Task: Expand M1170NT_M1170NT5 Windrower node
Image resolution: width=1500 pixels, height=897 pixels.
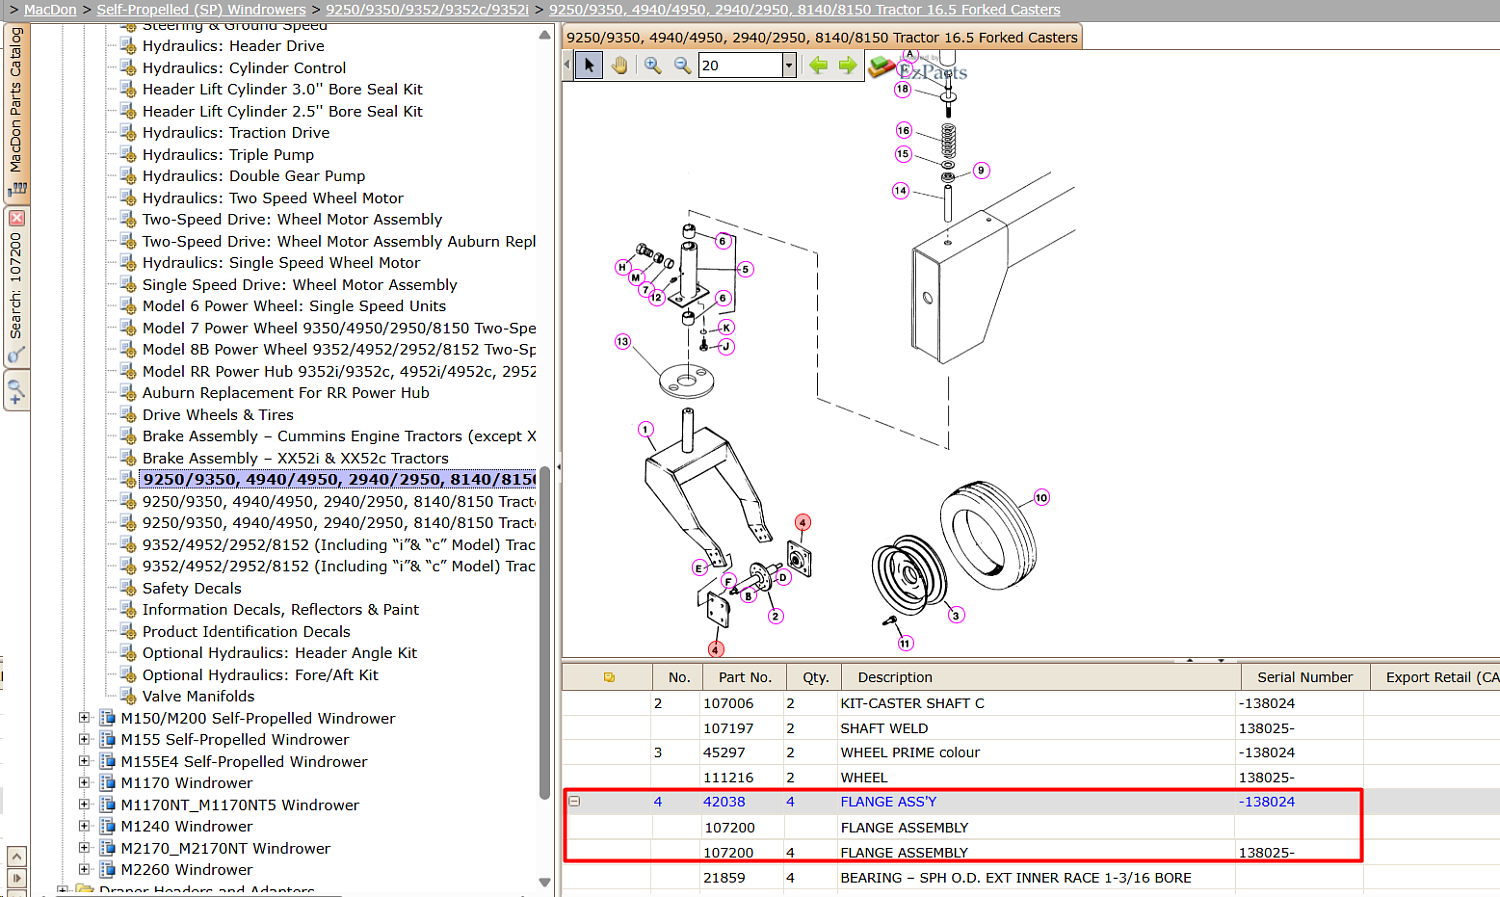Action: pos(85,805)
